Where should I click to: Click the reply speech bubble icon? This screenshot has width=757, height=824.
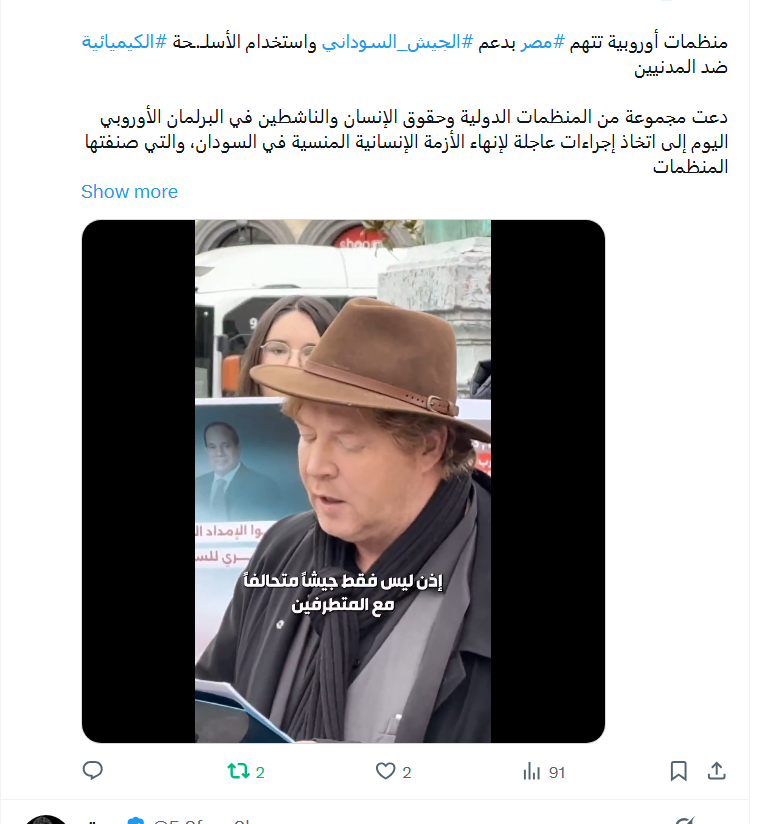92,771
